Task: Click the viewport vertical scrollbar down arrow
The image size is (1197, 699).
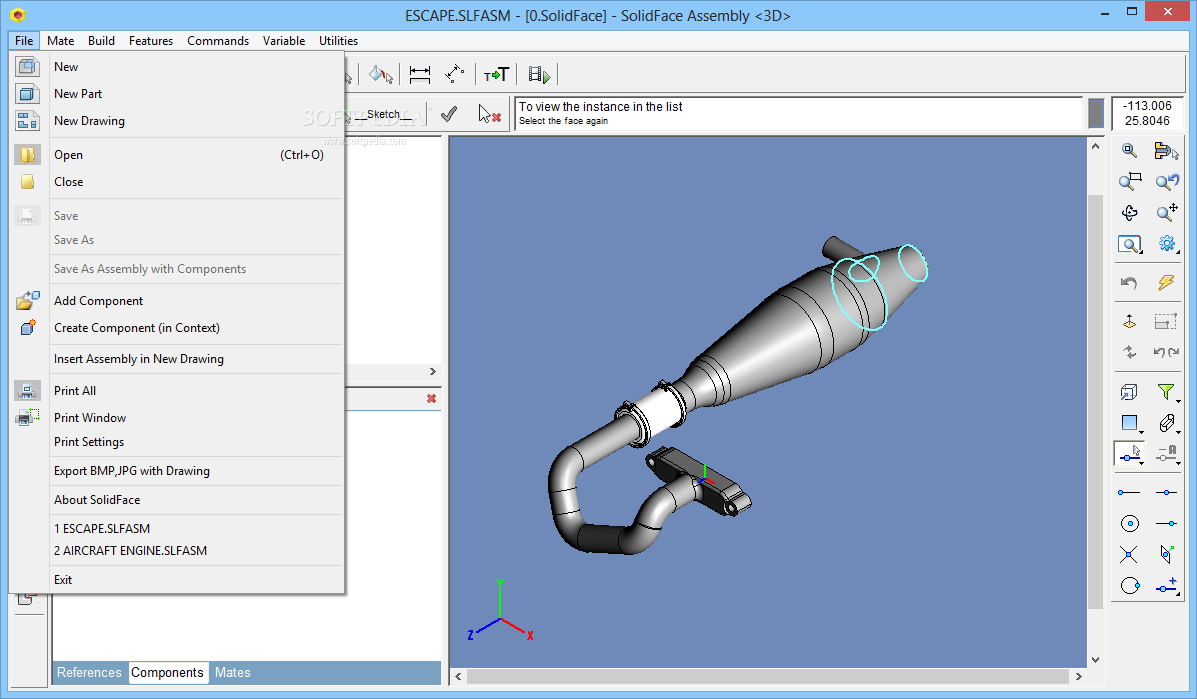Action: pos(1095,660)
